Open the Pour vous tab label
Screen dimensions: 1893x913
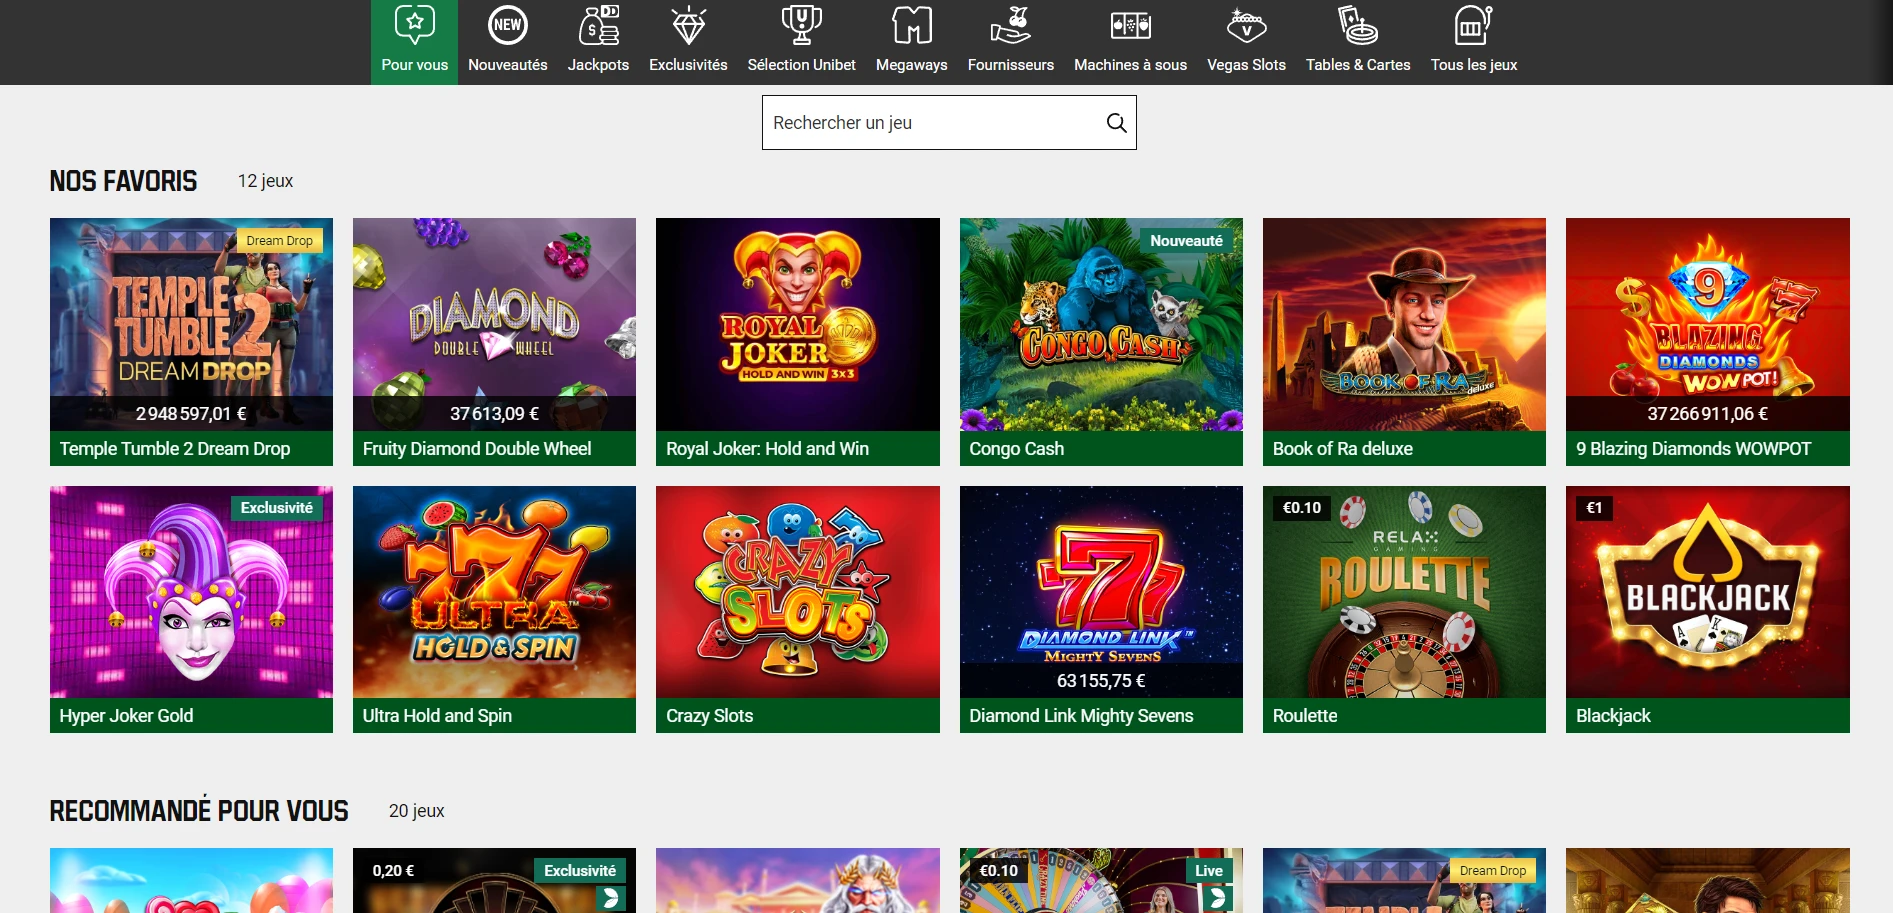click(x=414, y=65)
